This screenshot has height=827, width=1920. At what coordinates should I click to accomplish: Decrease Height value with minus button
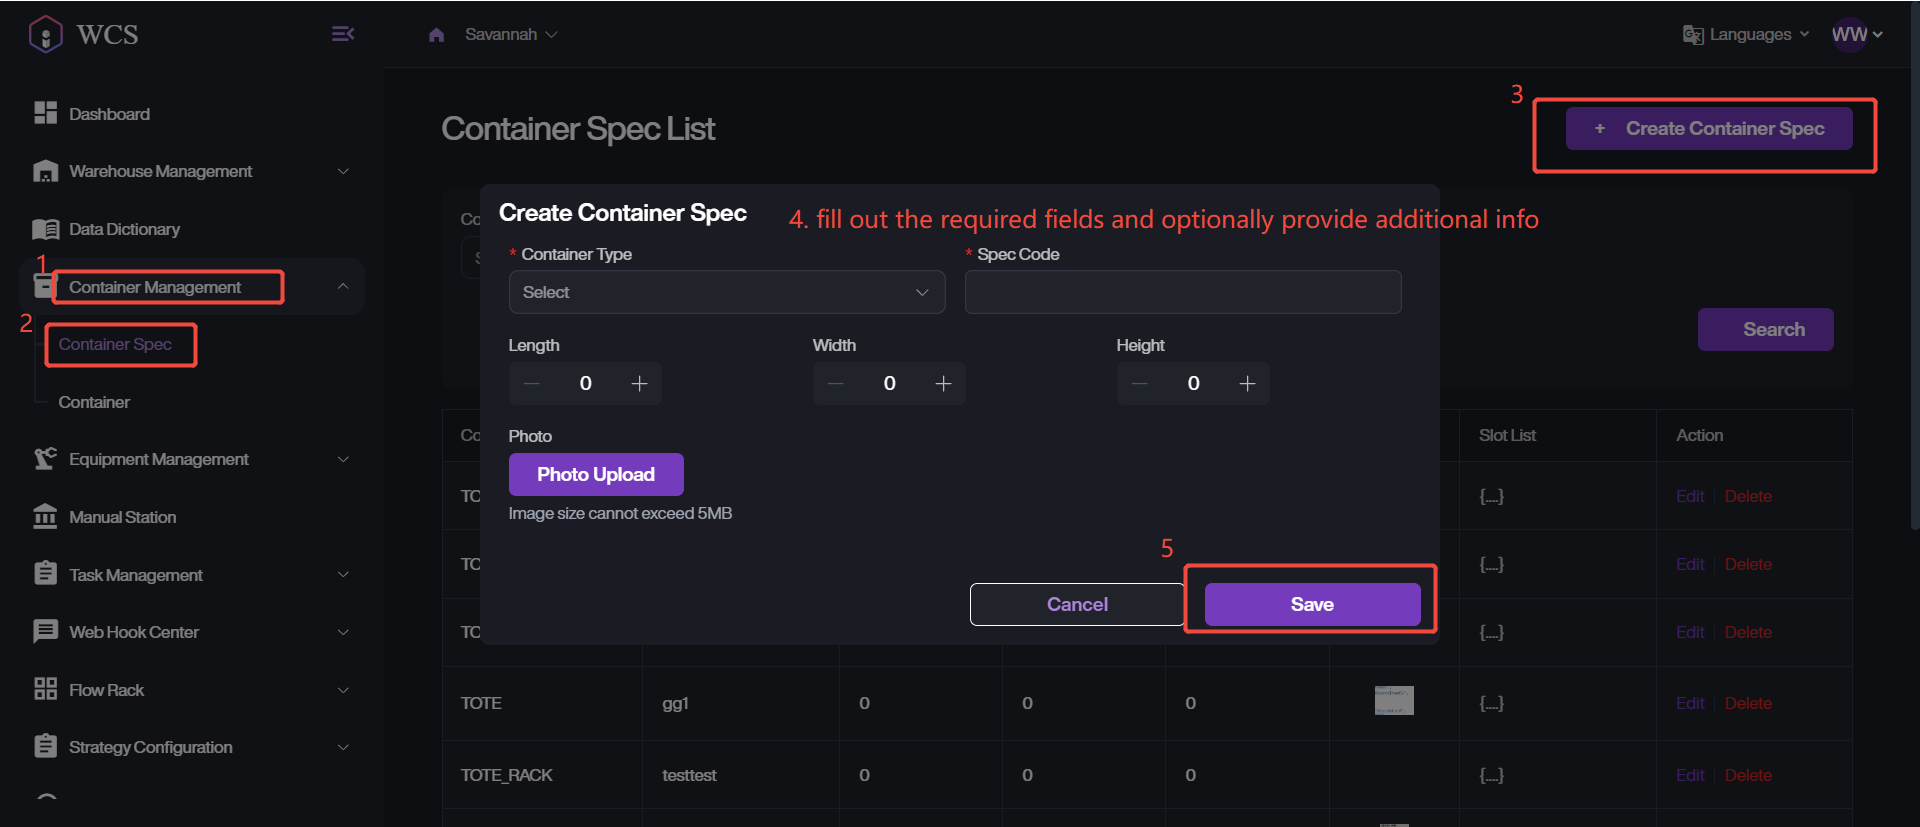coord(1139,384)
